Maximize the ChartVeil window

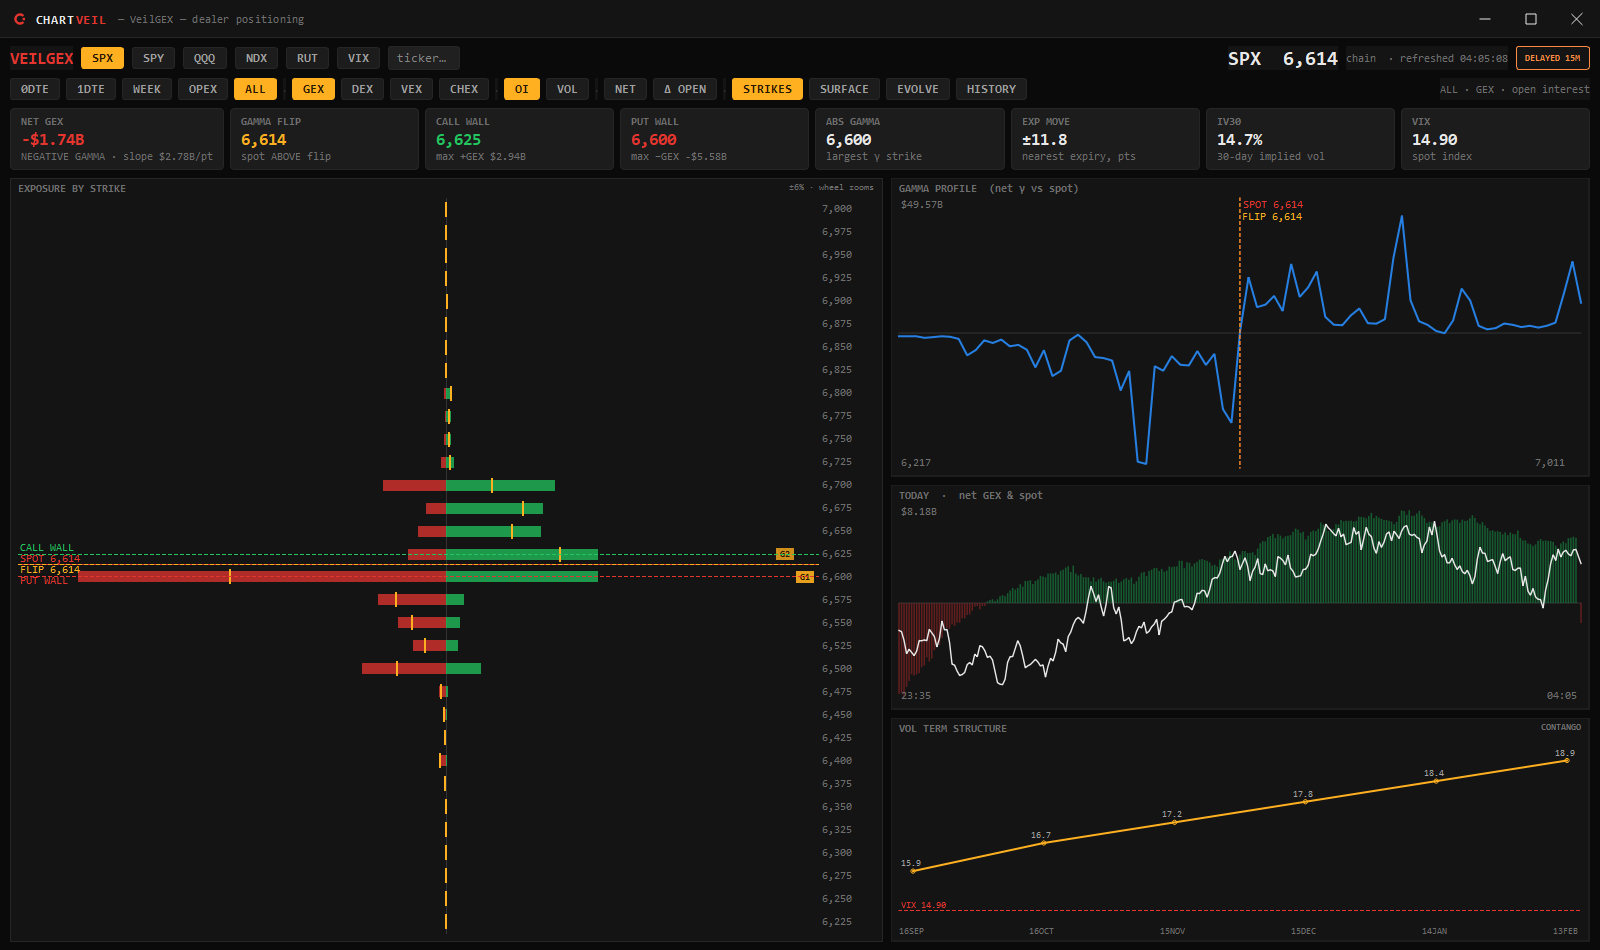point(1531,19)
